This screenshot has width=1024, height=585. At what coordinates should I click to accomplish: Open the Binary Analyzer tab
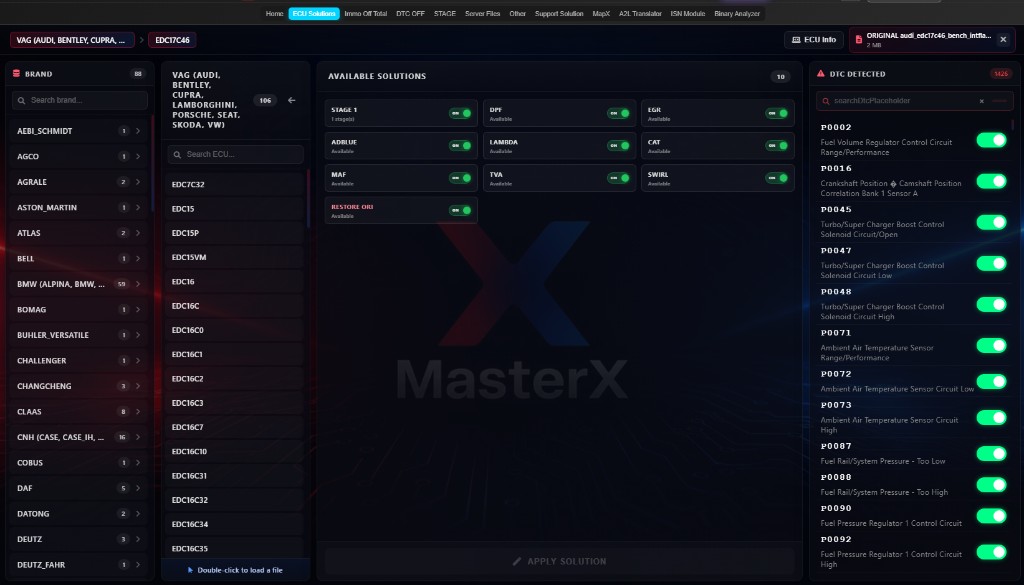[737, 14]
